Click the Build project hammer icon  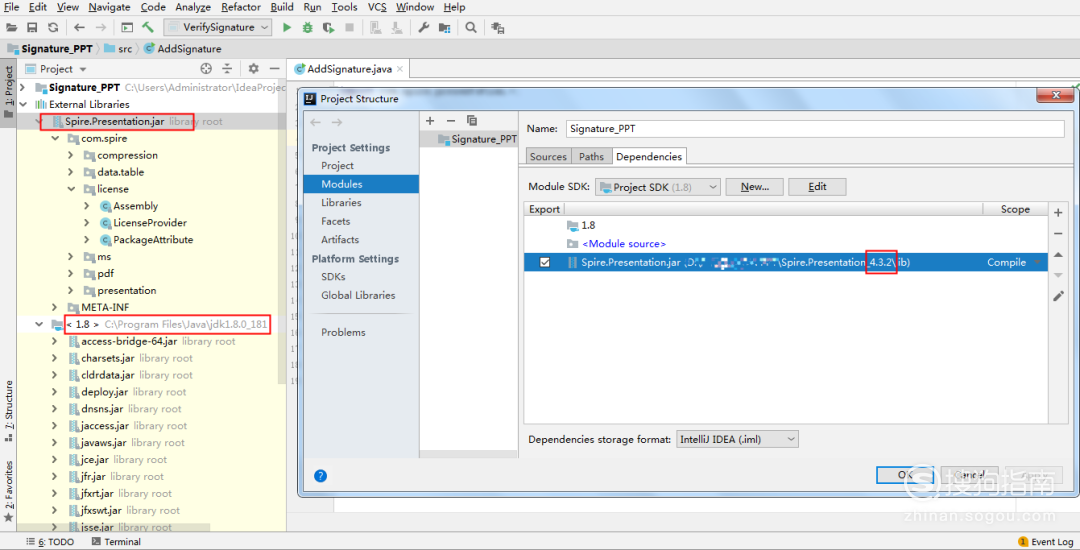pos(148,28)
